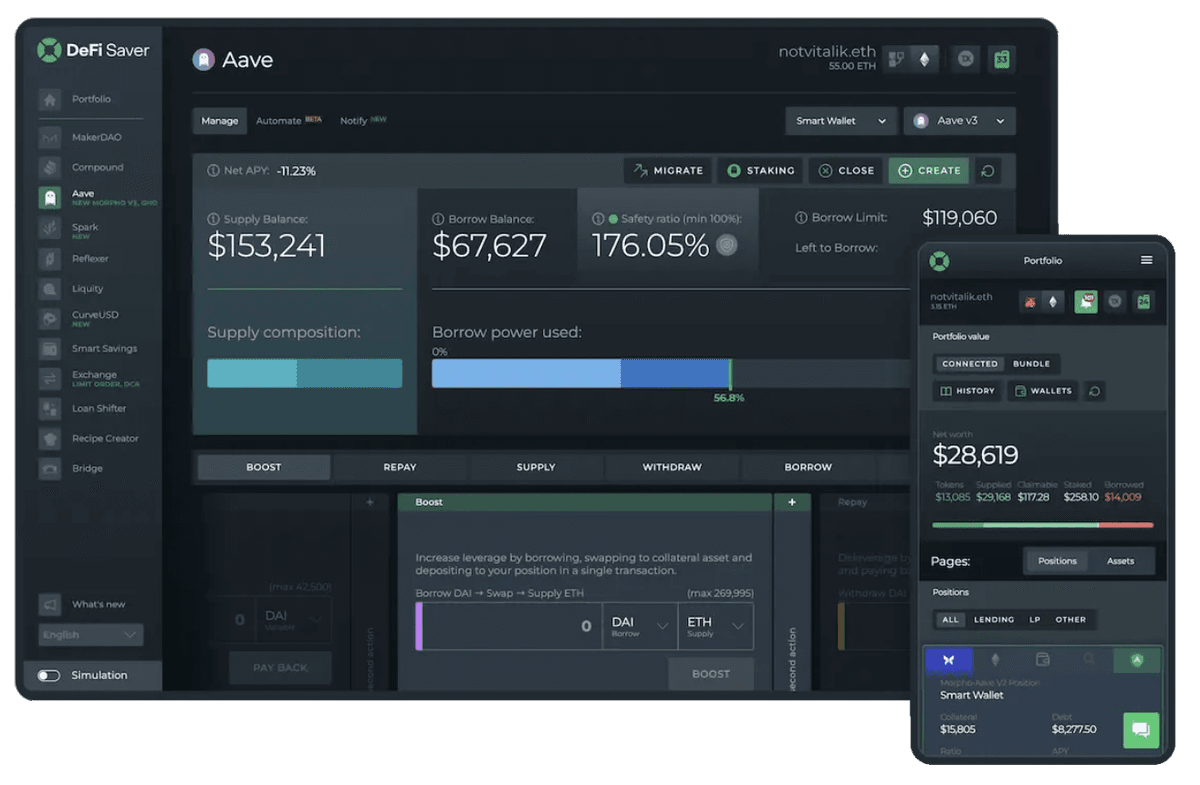Refresh the portfolio value on the phone
Image resolution: width=1200 pixels, height=785 pixels.
pyautogui.click(x=1094, y=391)
